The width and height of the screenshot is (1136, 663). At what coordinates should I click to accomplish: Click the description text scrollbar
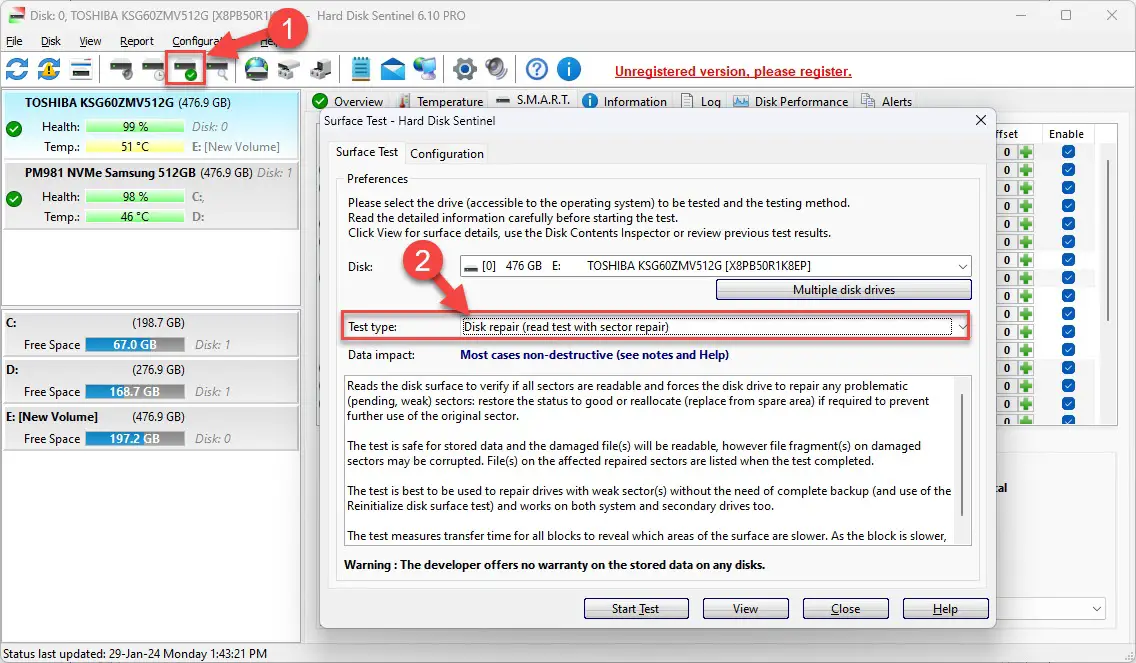pos(962,460)
